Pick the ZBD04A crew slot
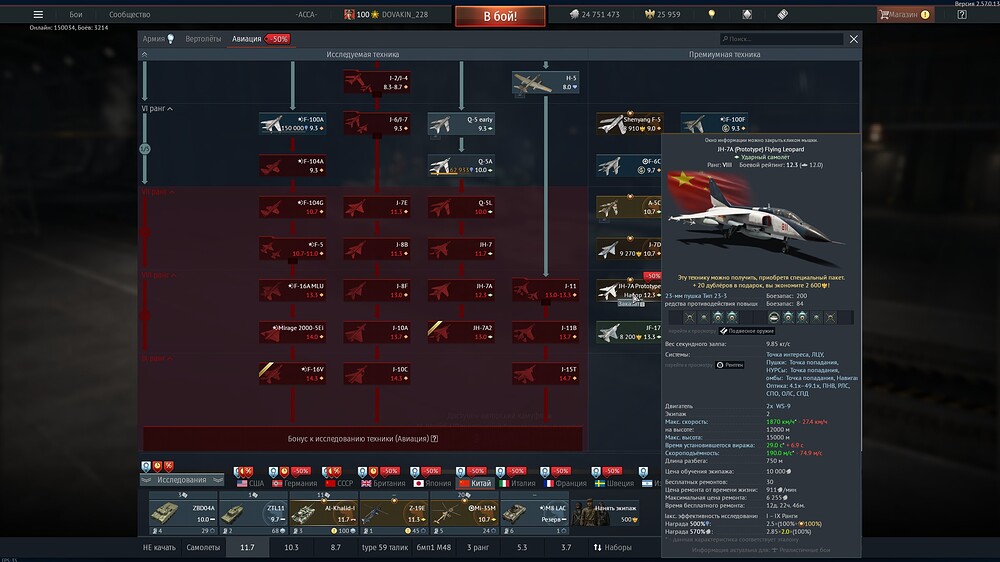 click(183, 513)
